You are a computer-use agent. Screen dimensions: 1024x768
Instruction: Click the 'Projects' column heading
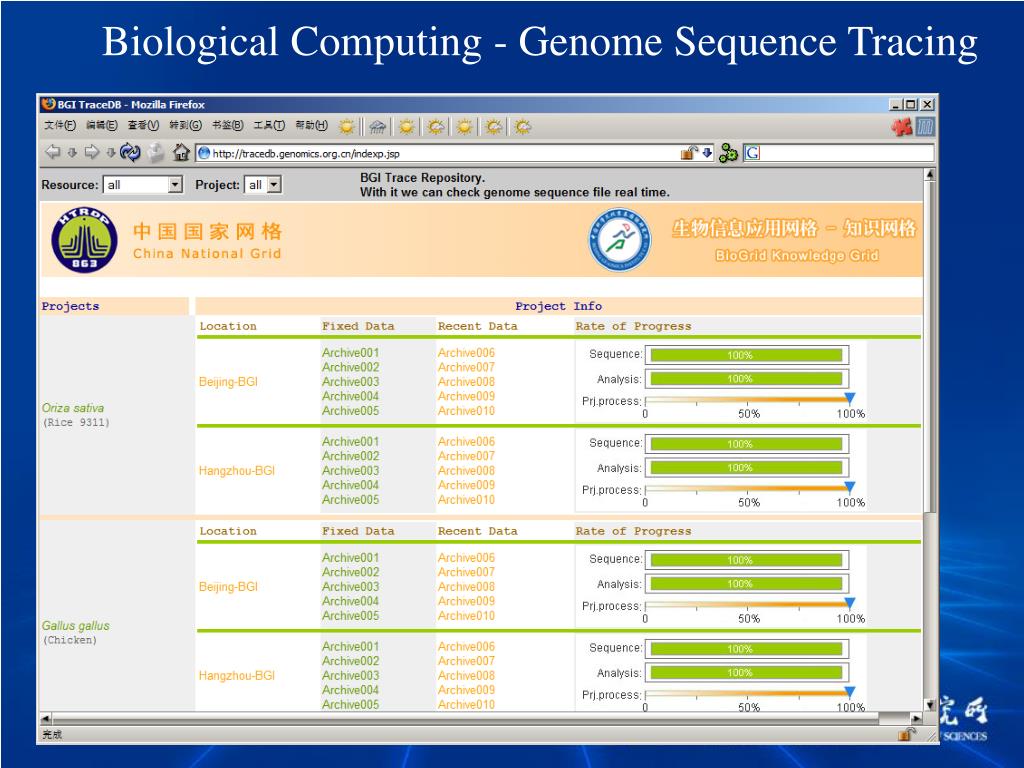point(71,306)
